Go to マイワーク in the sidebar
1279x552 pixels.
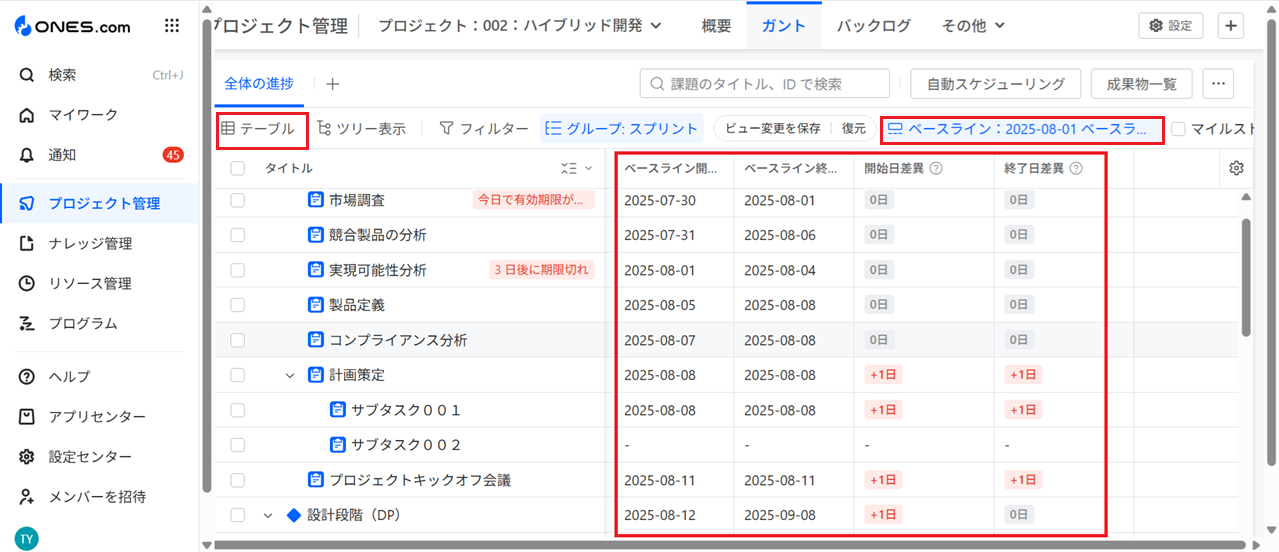tap(100, 115)
